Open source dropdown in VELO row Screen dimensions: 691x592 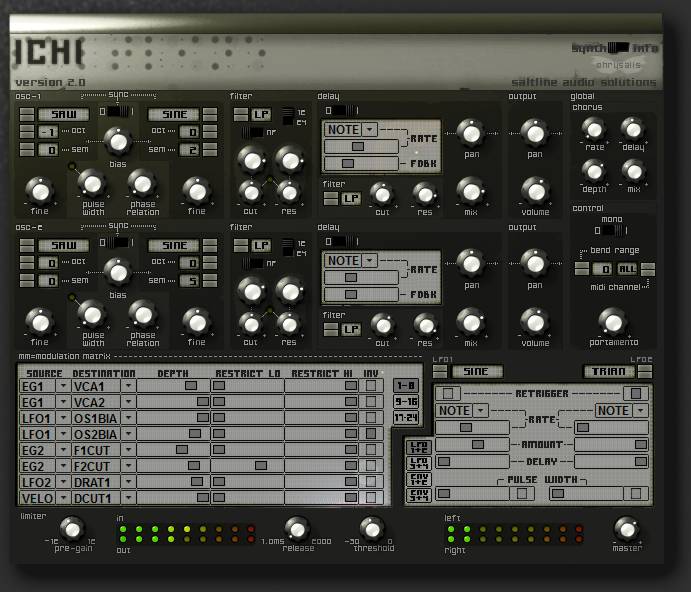pyautogui.click(x=63, y=498)
